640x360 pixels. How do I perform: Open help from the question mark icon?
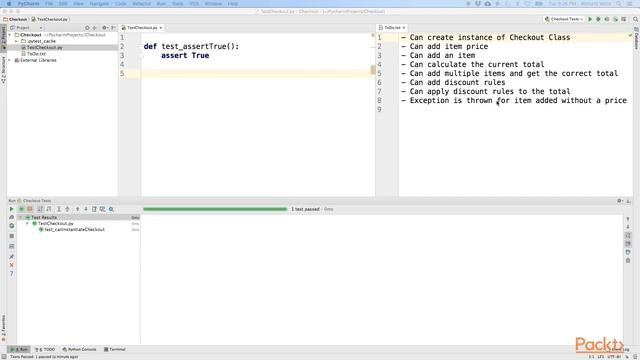click(11, 273)
